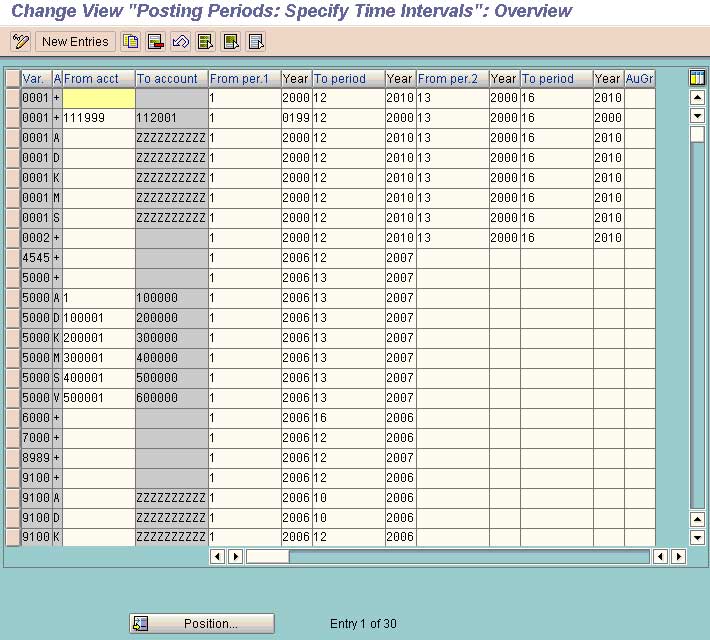Click the top down arrow of the vertical scrollbar

697,116
